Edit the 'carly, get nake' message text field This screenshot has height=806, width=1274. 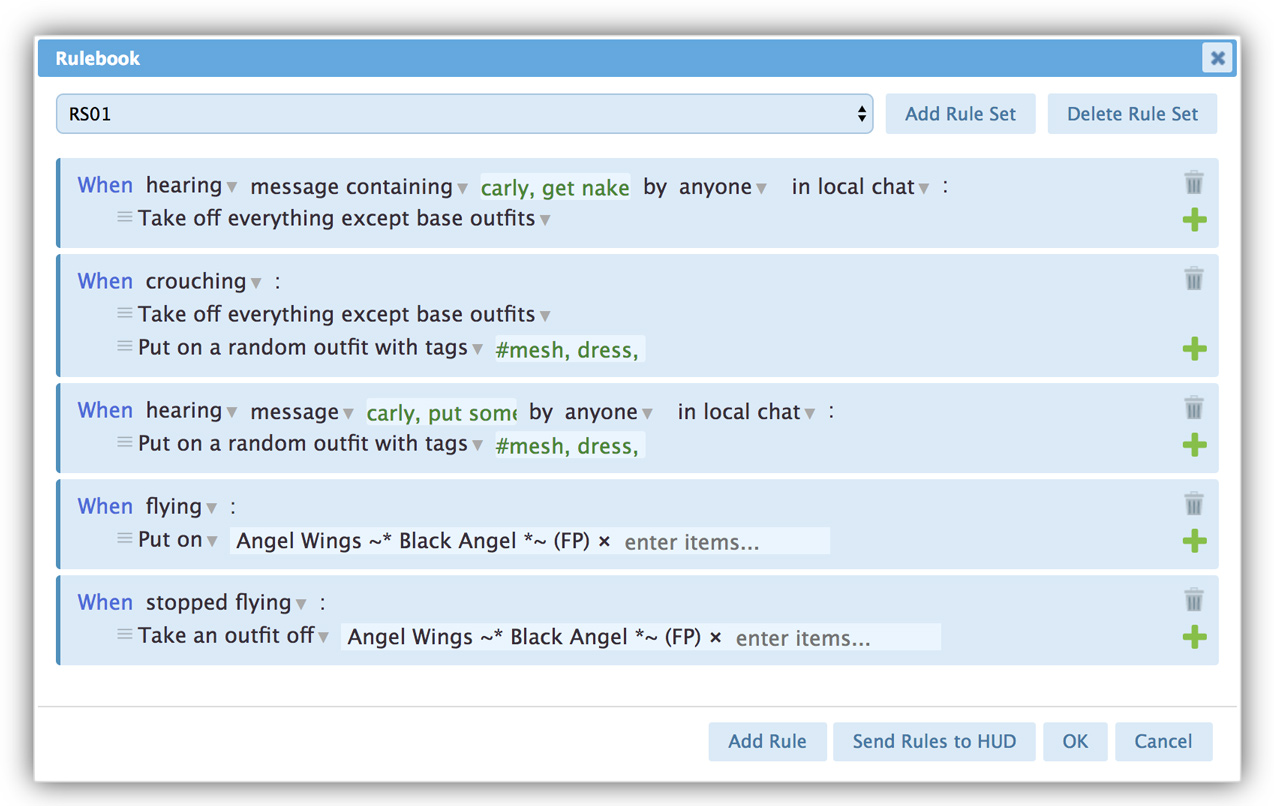pyautogui.click(x=555, y=187)
